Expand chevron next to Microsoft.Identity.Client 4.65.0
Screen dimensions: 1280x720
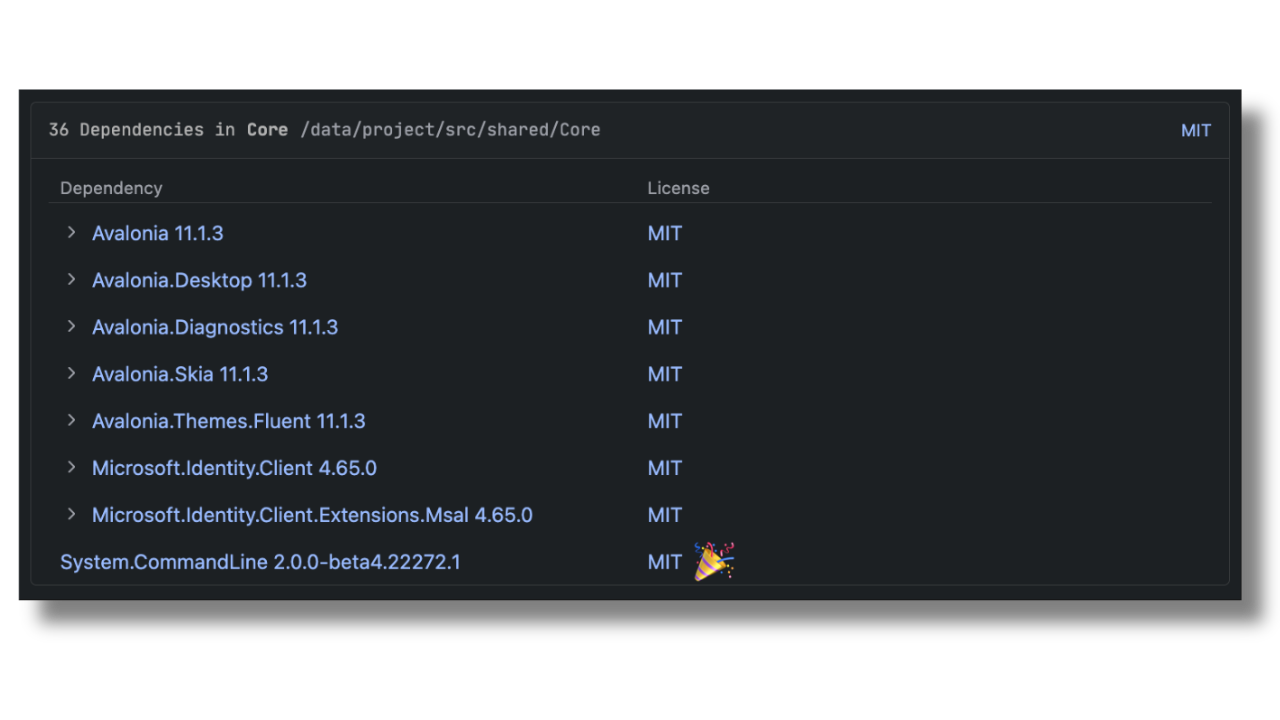pos(71,468)
